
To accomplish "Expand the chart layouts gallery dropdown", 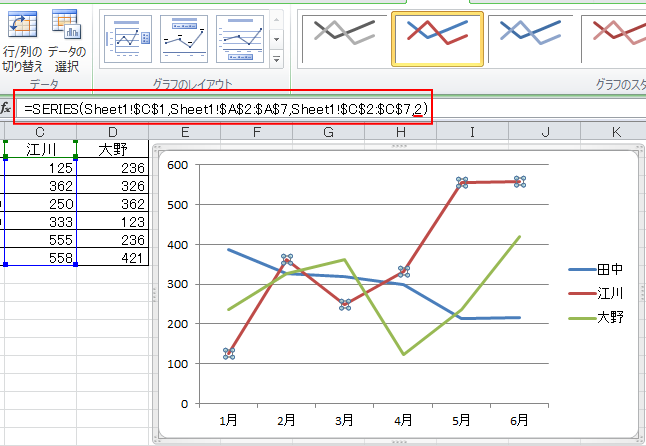I will coord(277,60).
